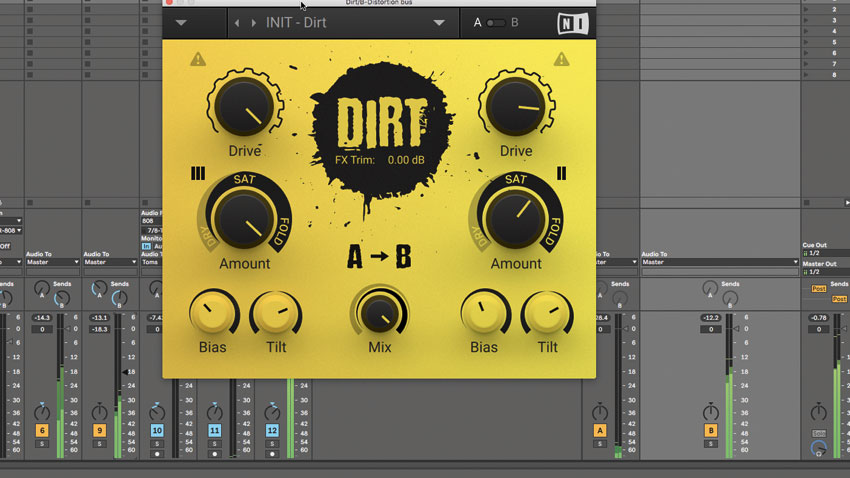
Task: Click the left channel warning triangle icon
Action: pos(198,59)
